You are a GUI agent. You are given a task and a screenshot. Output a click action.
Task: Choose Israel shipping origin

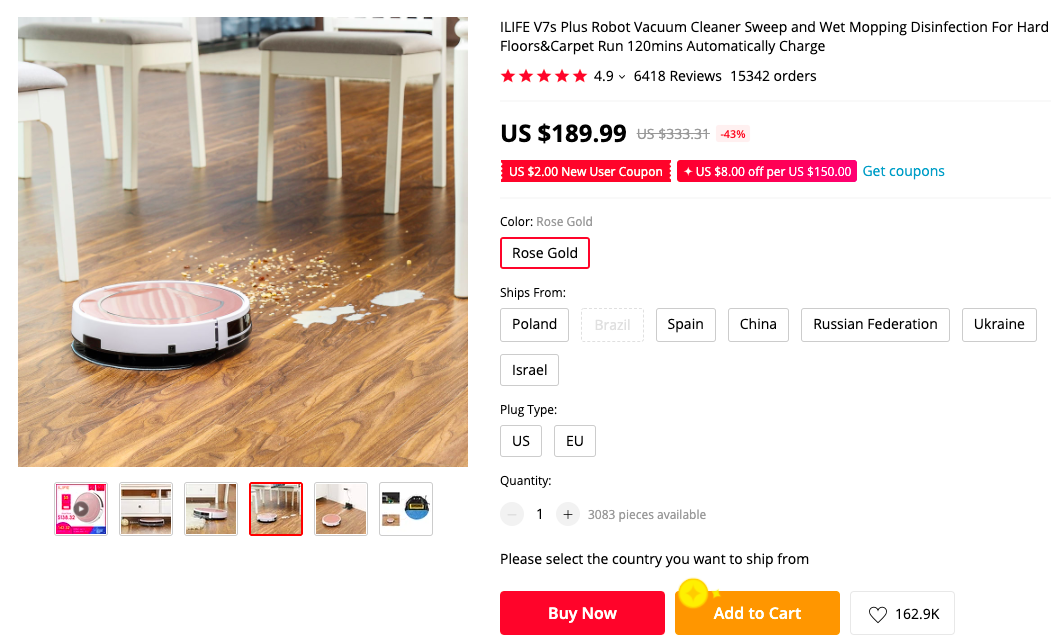(529, 370)
